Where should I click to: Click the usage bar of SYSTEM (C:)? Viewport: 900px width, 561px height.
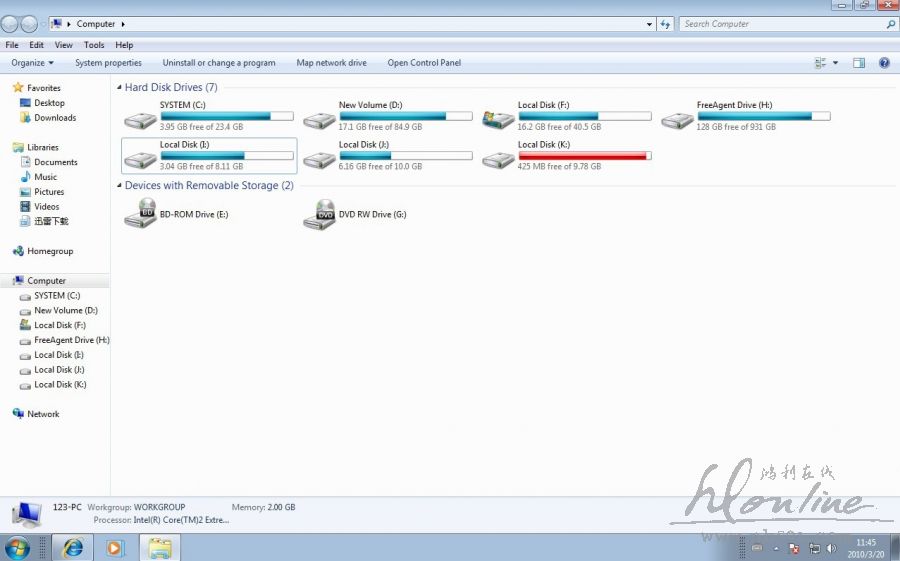tap(227, 116)
